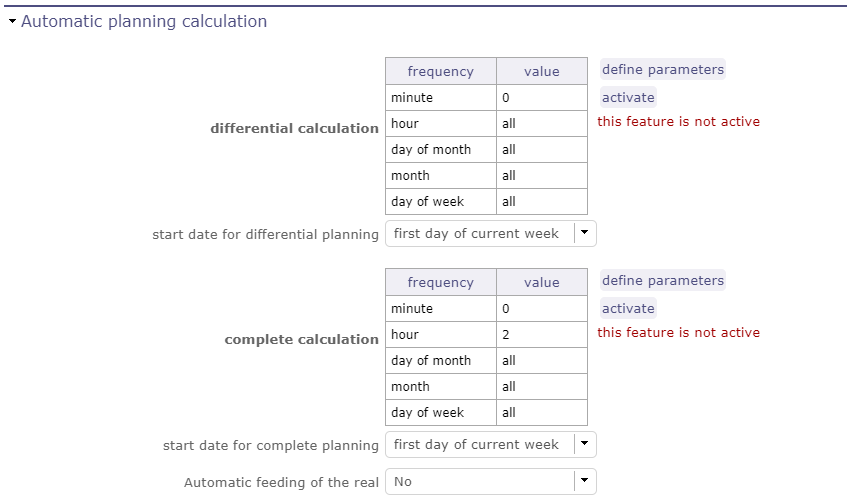
Task: Activate the differential calculation feature
Action: click(628, 97)
